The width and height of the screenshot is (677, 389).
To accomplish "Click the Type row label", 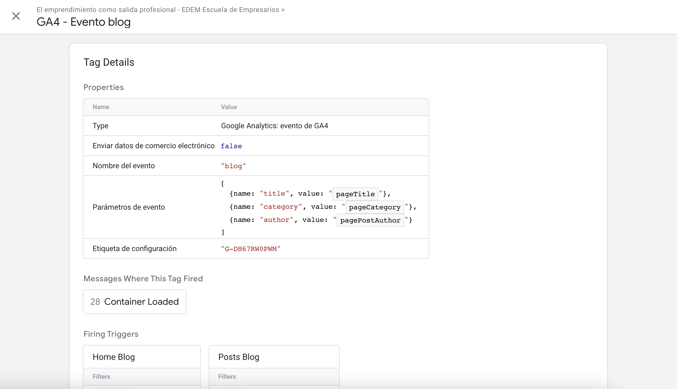I will pos(100,126).
